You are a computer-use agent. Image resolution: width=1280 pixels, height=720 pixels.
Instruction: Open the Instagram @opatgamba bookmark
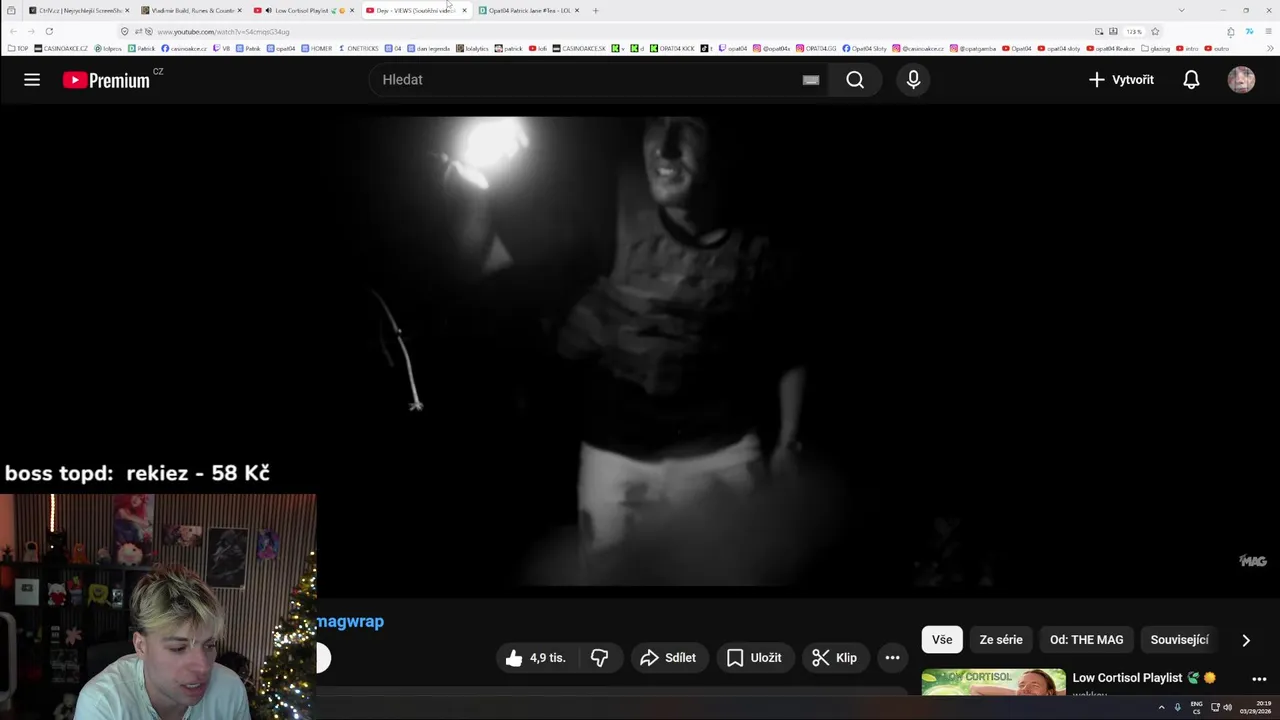pos(973,48)
